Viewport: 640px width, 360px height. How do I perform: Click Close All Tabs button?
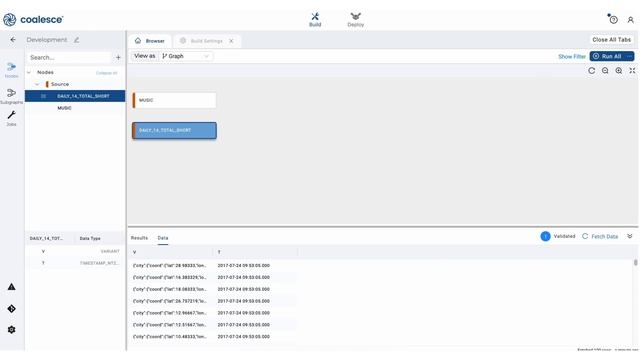[611, 40]
